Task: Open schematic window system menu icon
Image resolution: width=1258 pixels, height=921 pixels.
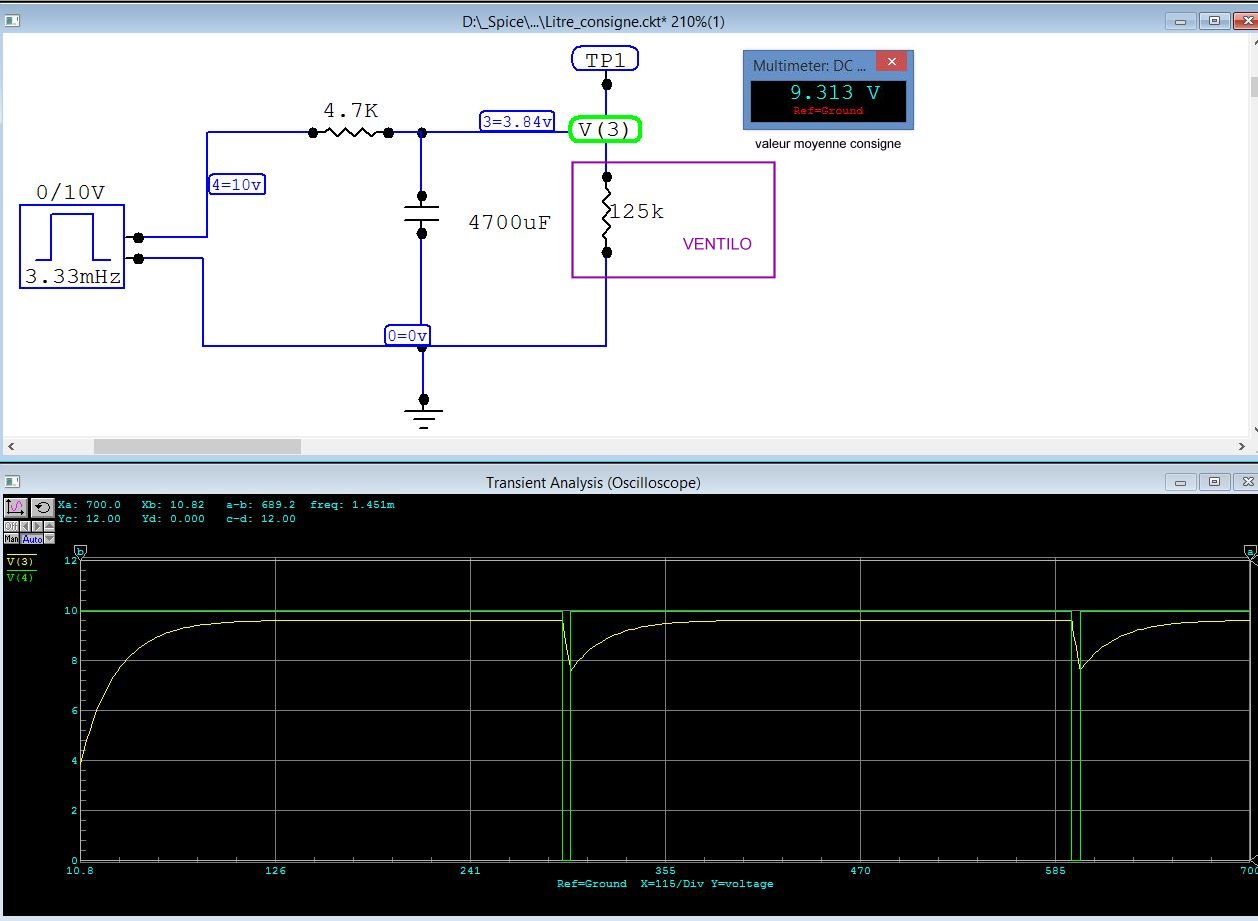Action: 13,21
